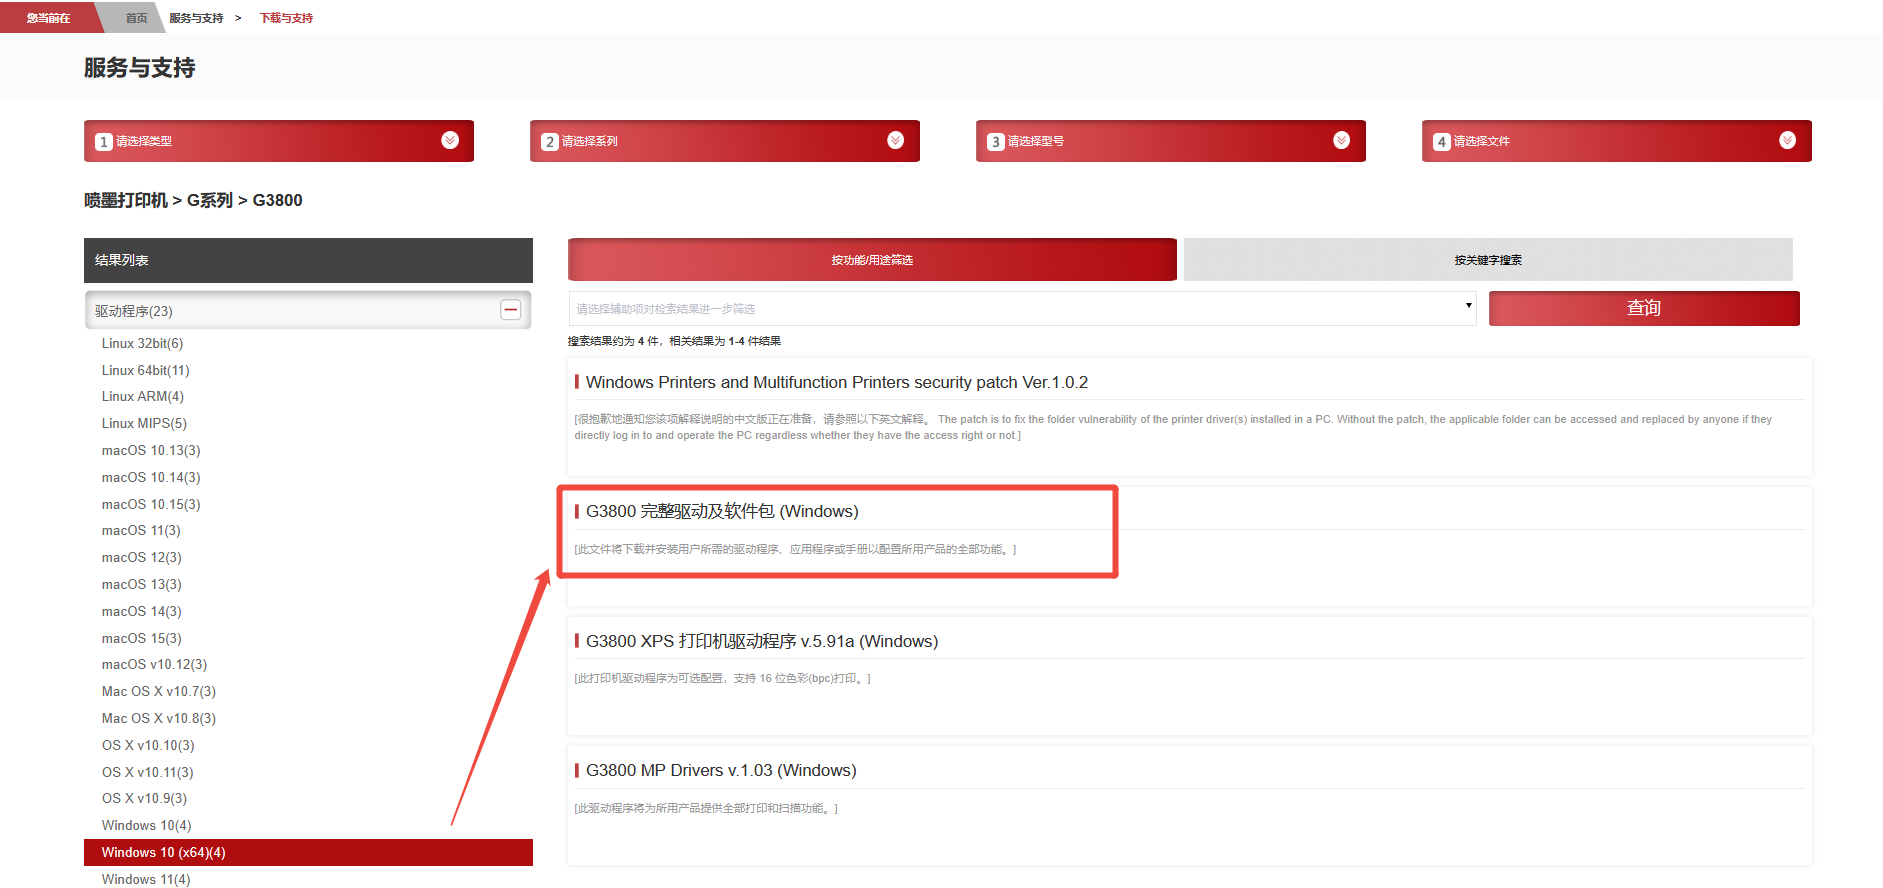Viewport: 1883px width, 888px height.
Task: Collapse the 驱动程序(23) category minus icon
Action: [510, 310]
